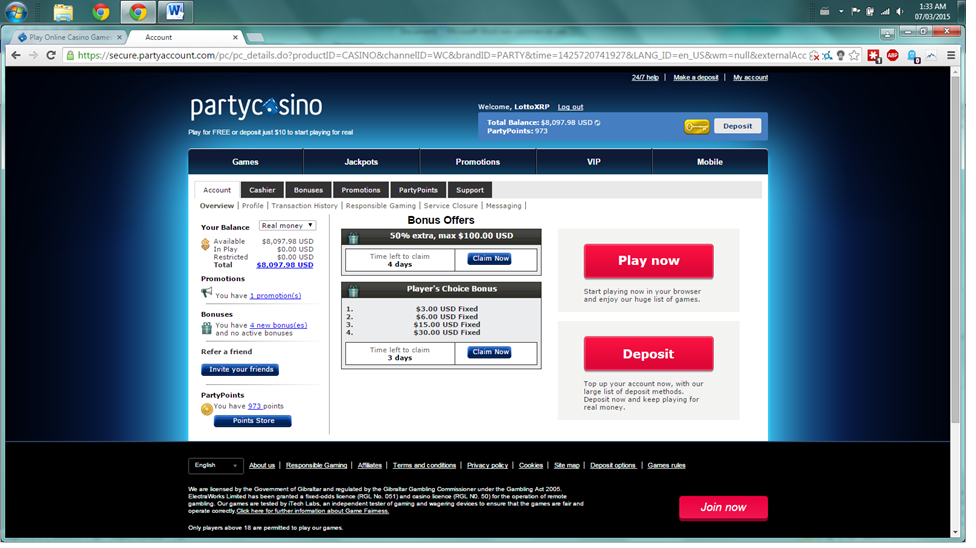Switch to the Play Online Casino Games browser tab
Viewport: 976px width, 548px height.
[70, 37]
